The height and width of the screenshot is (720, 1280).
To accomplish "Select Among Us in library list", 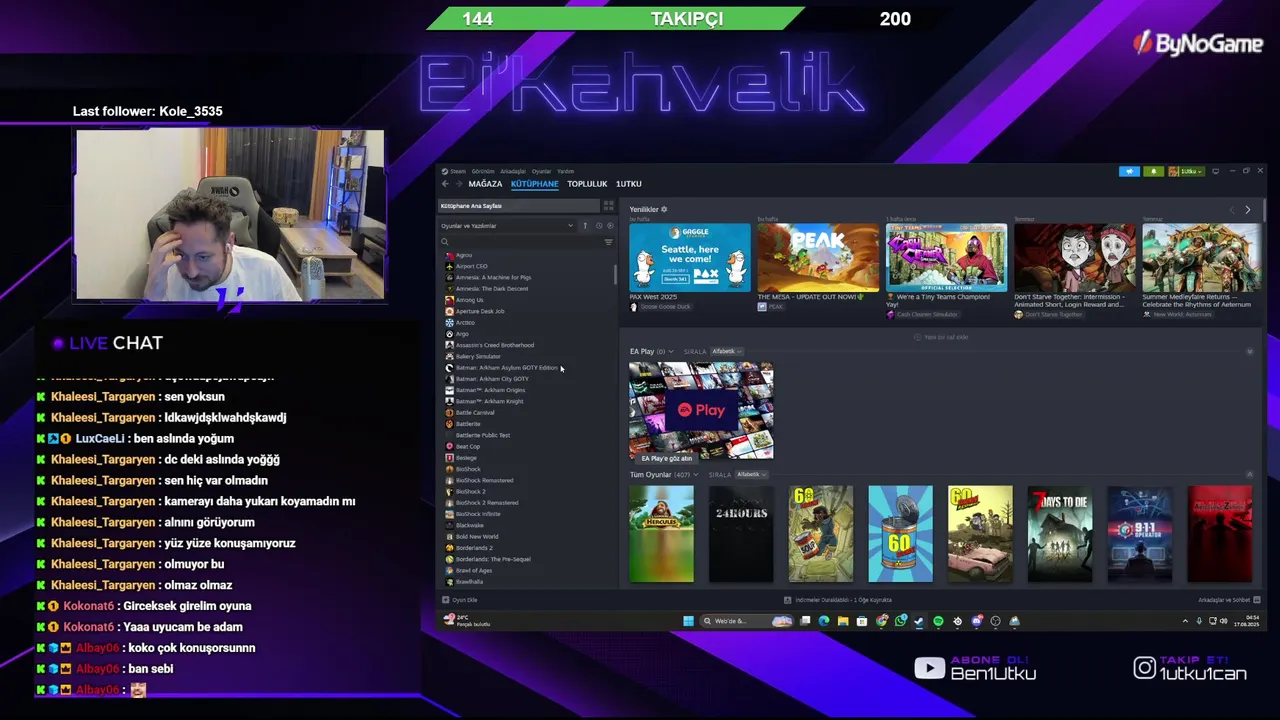I will (469, 300).
